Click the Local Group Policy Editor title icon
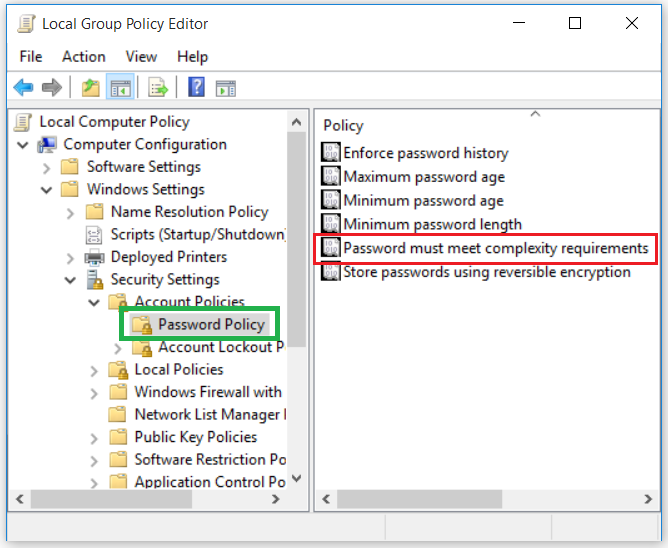668x548 pixels. pyautogui.click(x=26, y=23)
